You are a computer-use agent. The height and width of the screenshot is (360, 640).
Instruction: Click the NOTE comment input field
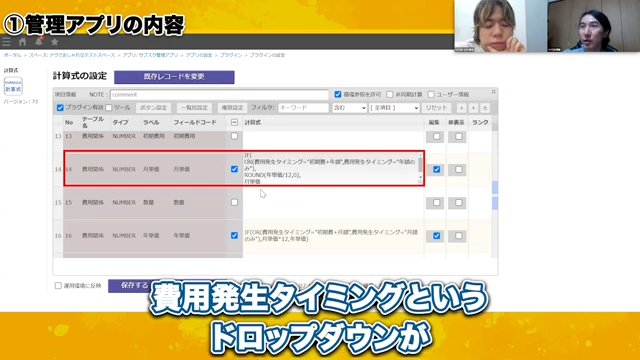click(x=219, y=94)
